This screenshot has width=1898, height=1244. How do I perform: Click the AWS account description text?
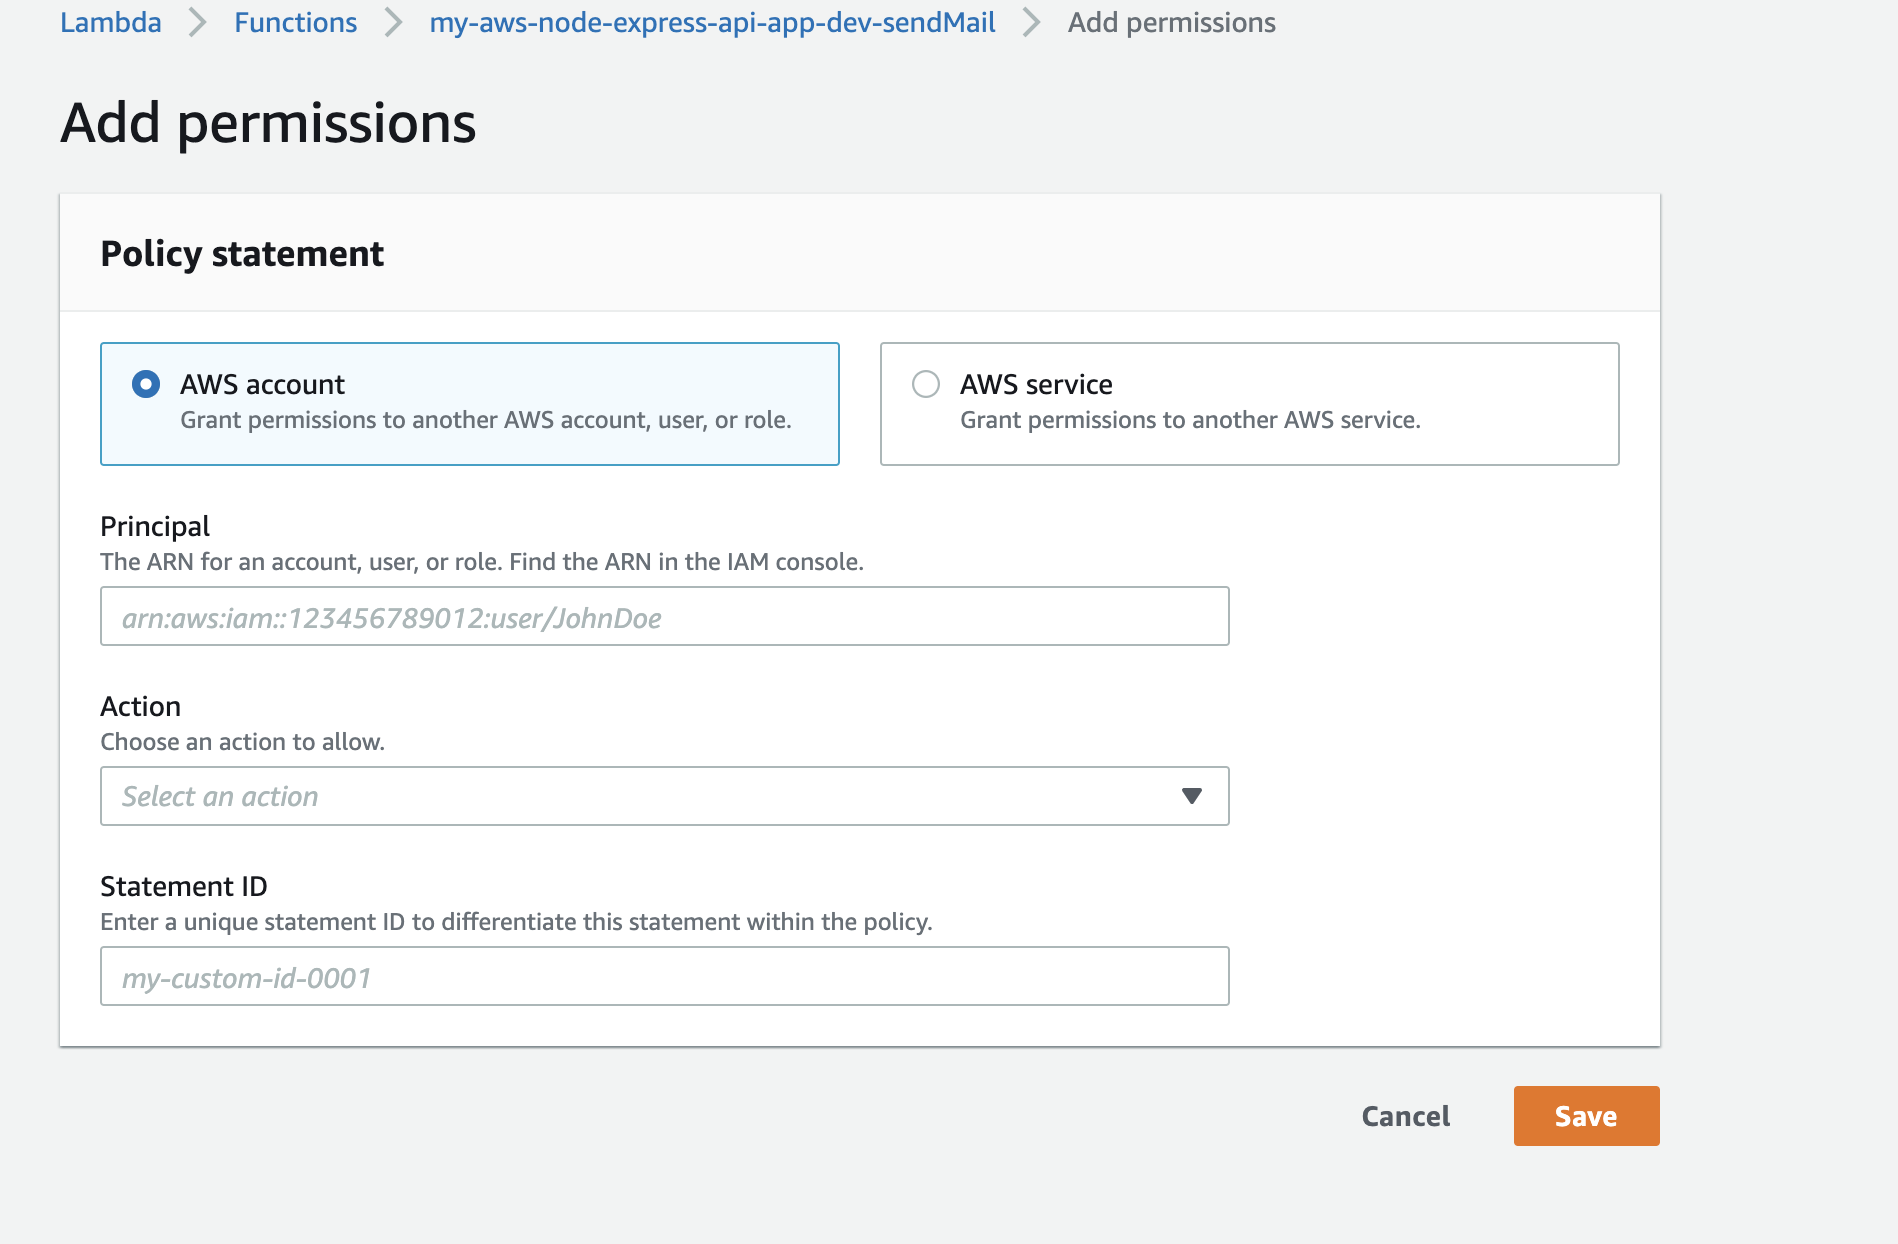click(x=486, y=420)
